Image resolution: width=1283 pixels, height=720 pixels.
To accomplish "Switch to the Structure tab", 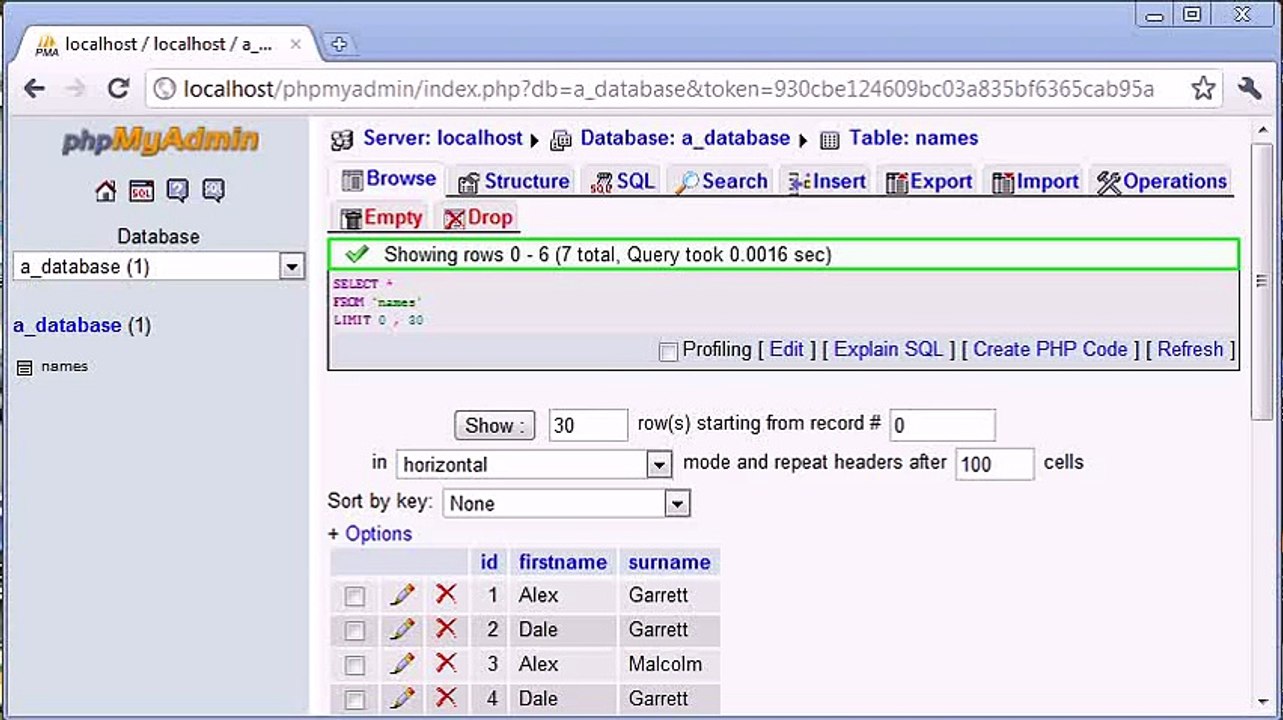I will coord(513,182).
